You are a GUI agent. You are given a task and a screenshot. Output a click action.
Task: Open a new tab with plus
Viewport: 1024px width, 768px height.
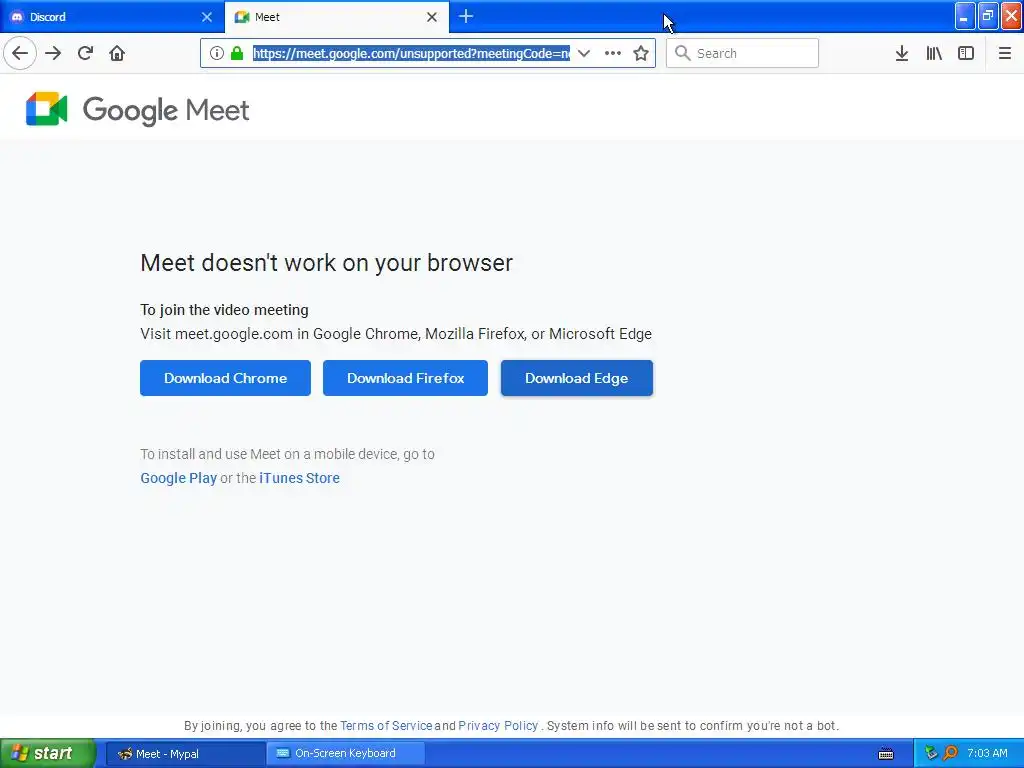[x=466, y=16]
